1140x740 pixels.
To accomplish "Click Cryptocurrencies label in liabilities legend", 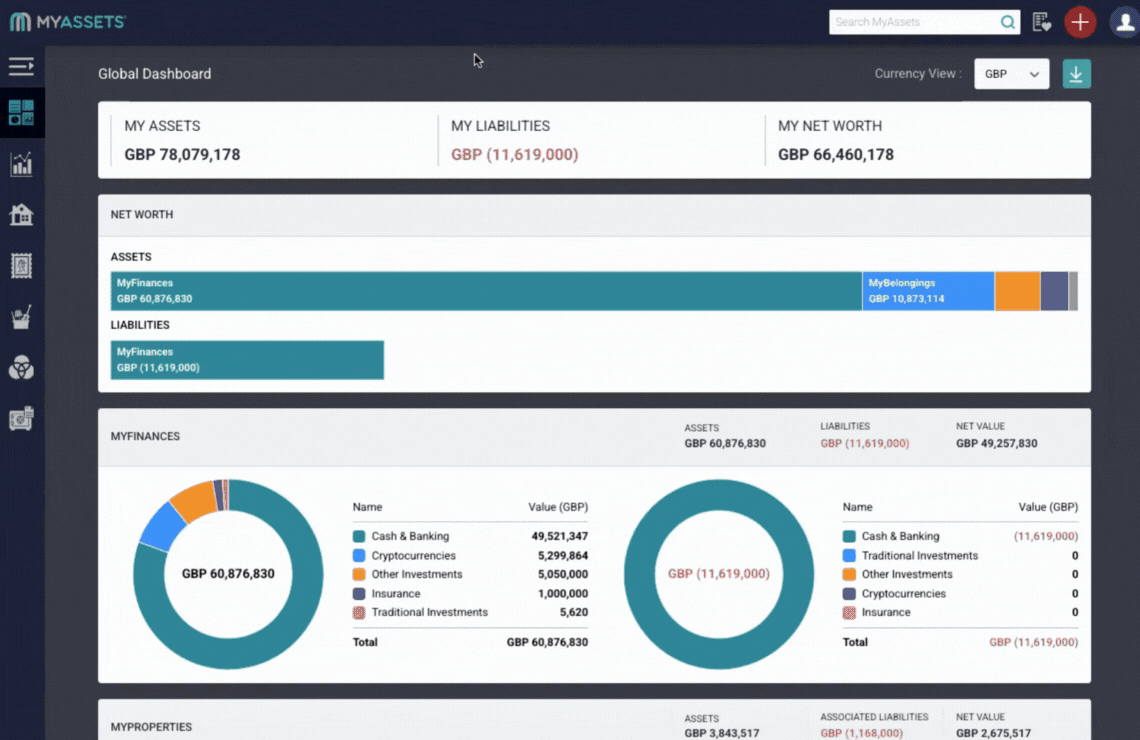I will (904, 594).
